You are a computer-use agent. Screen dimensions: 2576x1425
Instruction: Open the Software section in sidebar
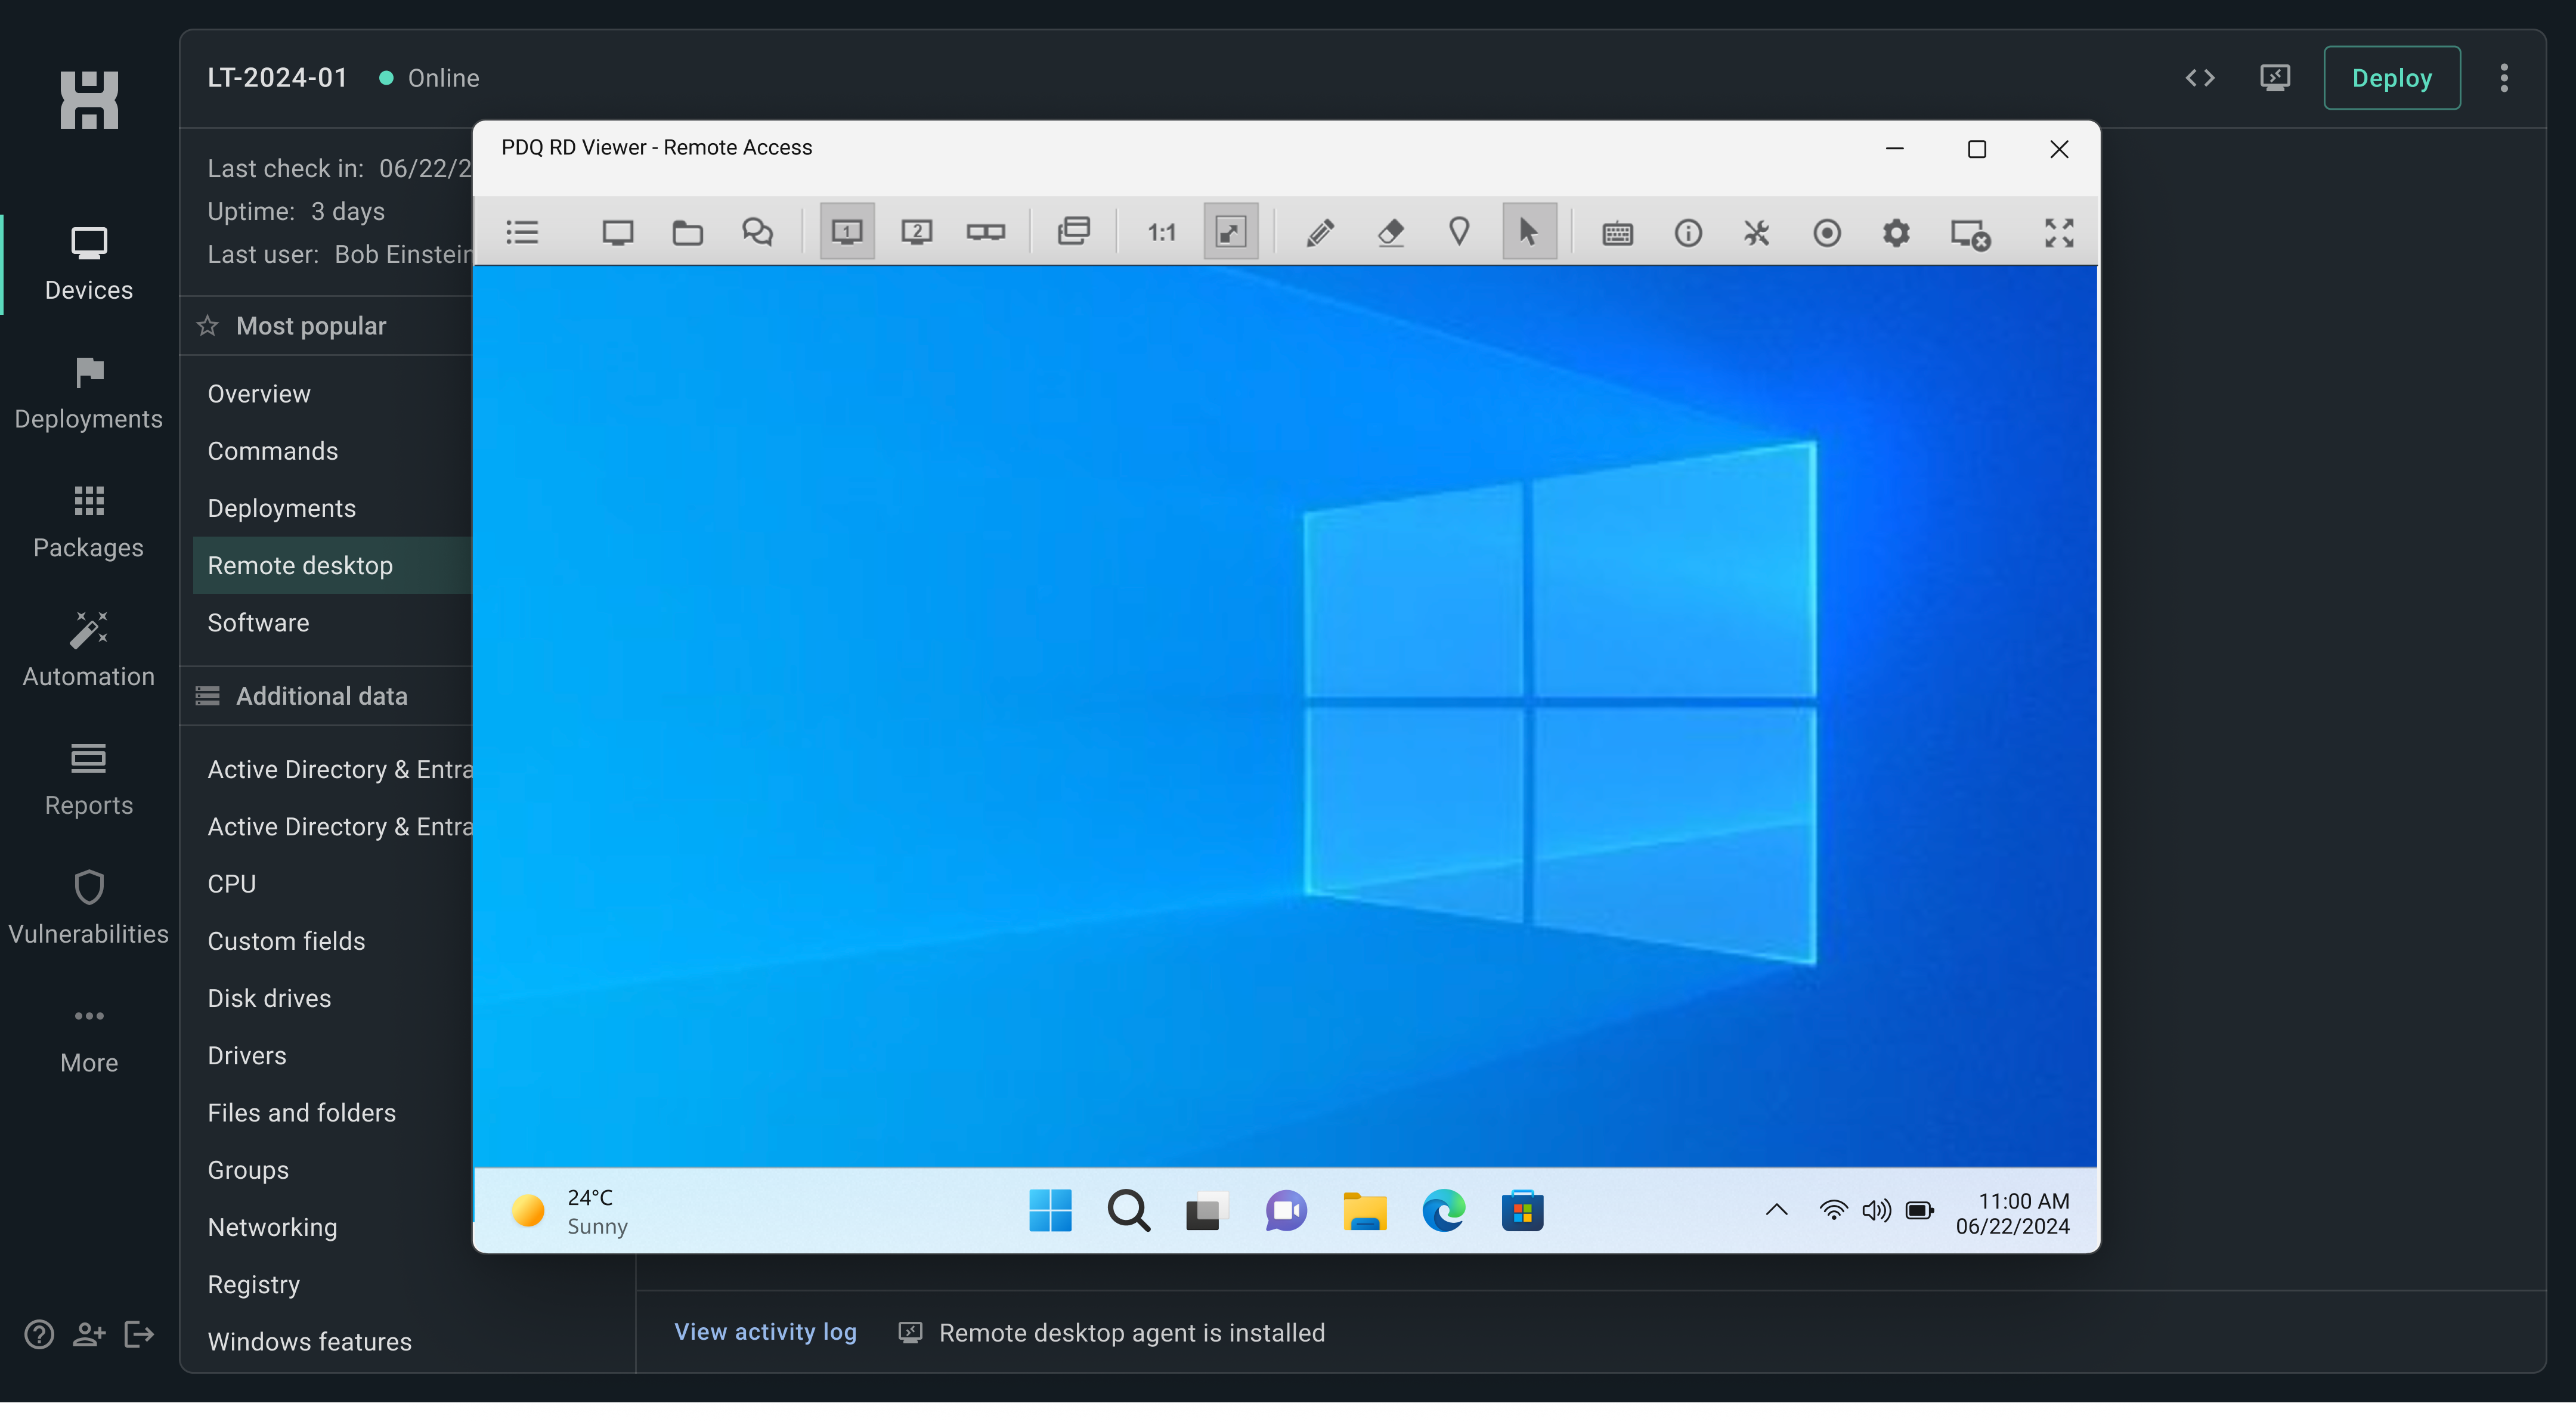coord(258,622)
